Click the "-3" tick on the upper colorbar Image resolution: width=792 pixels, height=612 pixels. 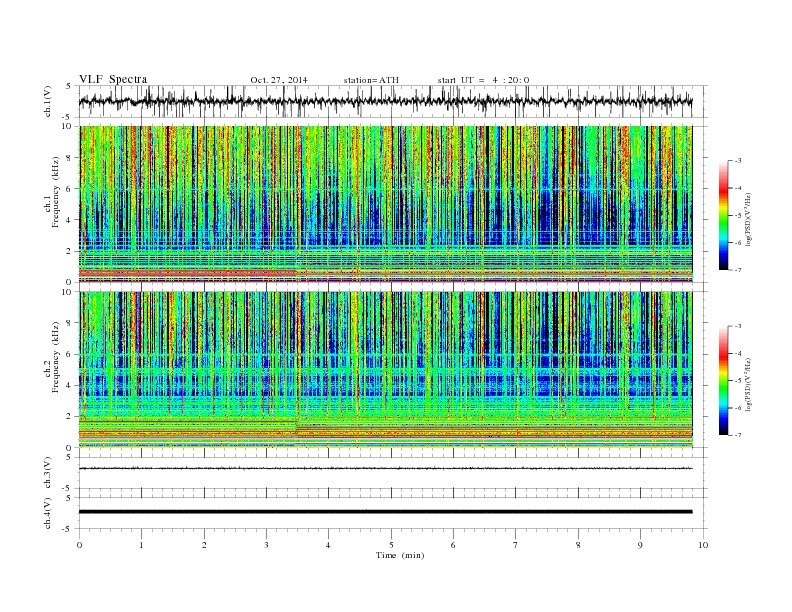[x=738, y=161]
